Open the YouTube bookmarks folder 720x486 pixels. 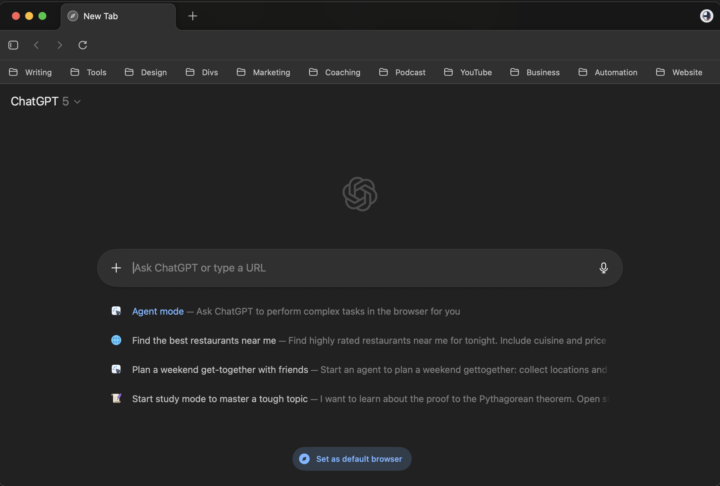coord(468,72)
